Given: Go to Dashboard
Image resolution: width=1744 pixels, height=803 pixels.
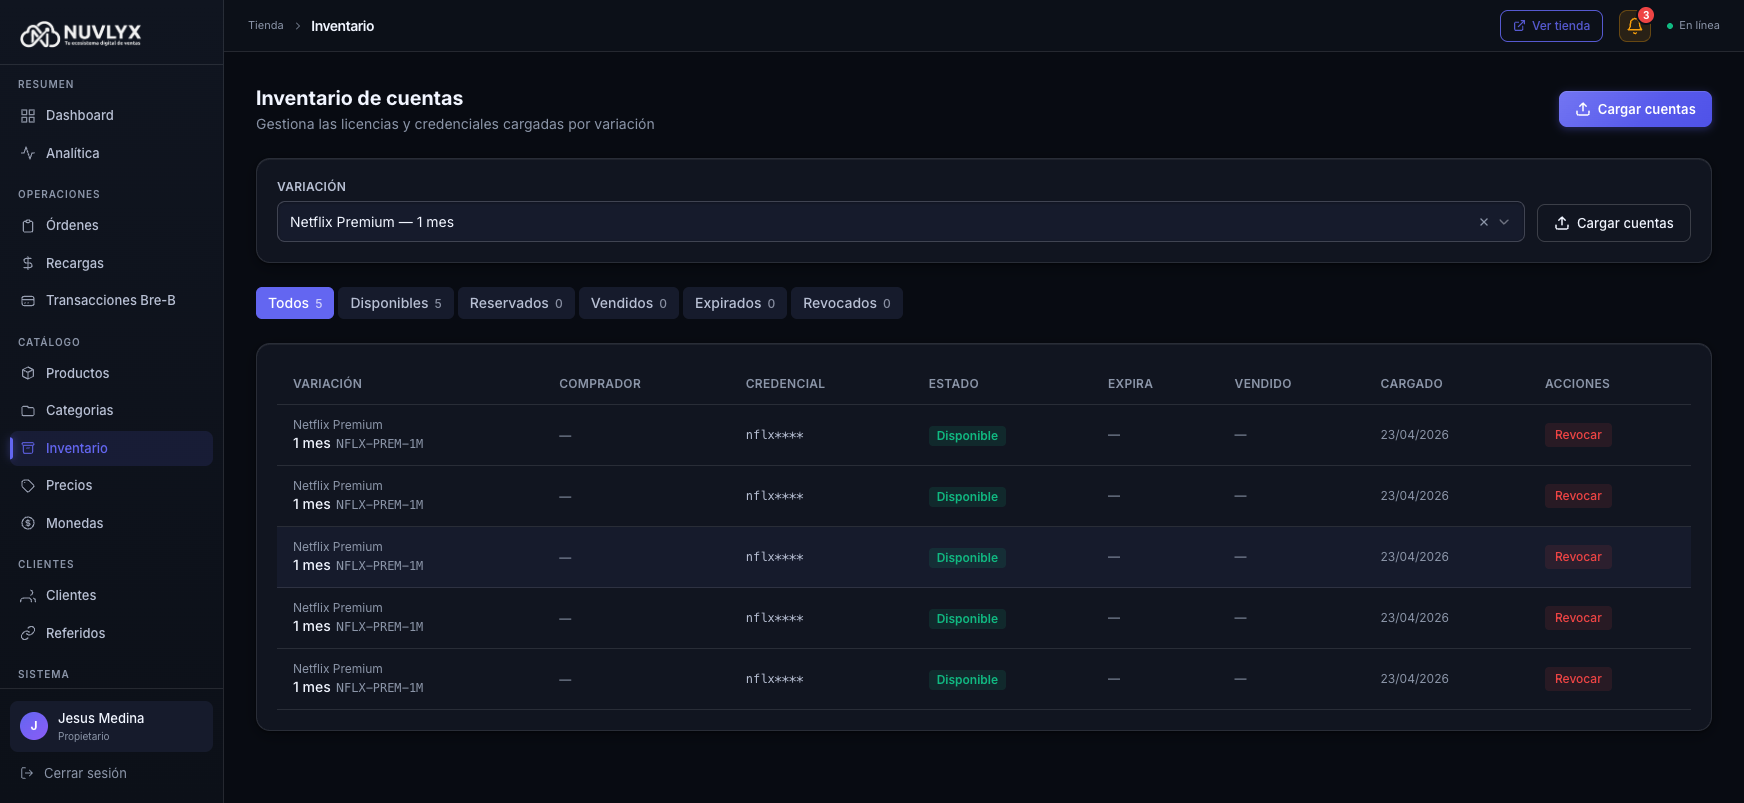Looking at the screenshot, I should click(111, 116).
